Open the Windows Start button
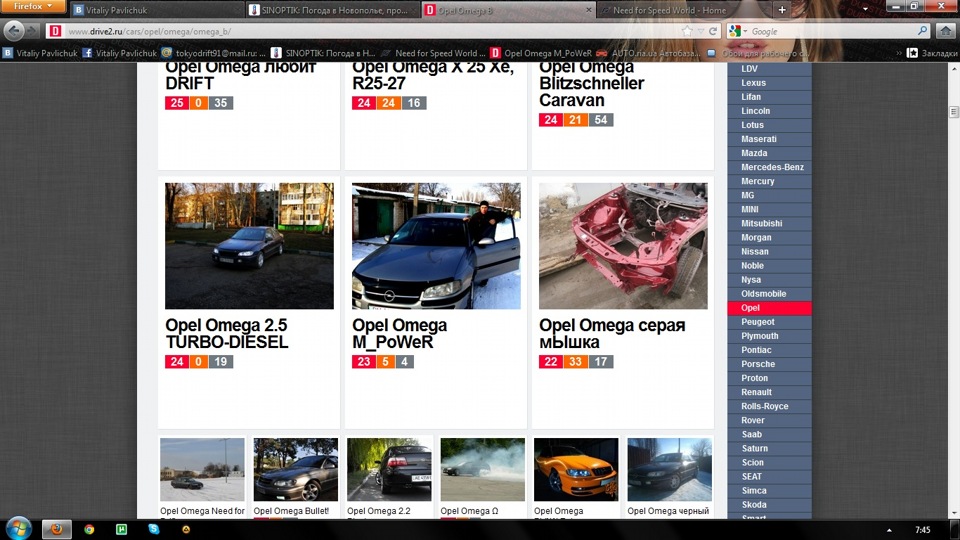960x540 pixels. click(x=18, y=529)
